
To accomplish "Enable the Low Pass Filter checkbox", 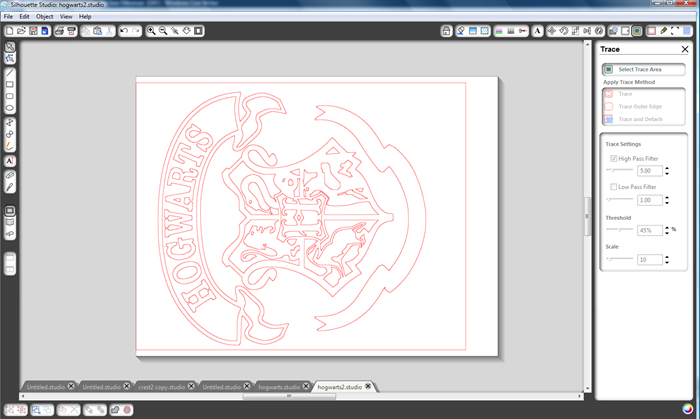I will tap(613, 187).
